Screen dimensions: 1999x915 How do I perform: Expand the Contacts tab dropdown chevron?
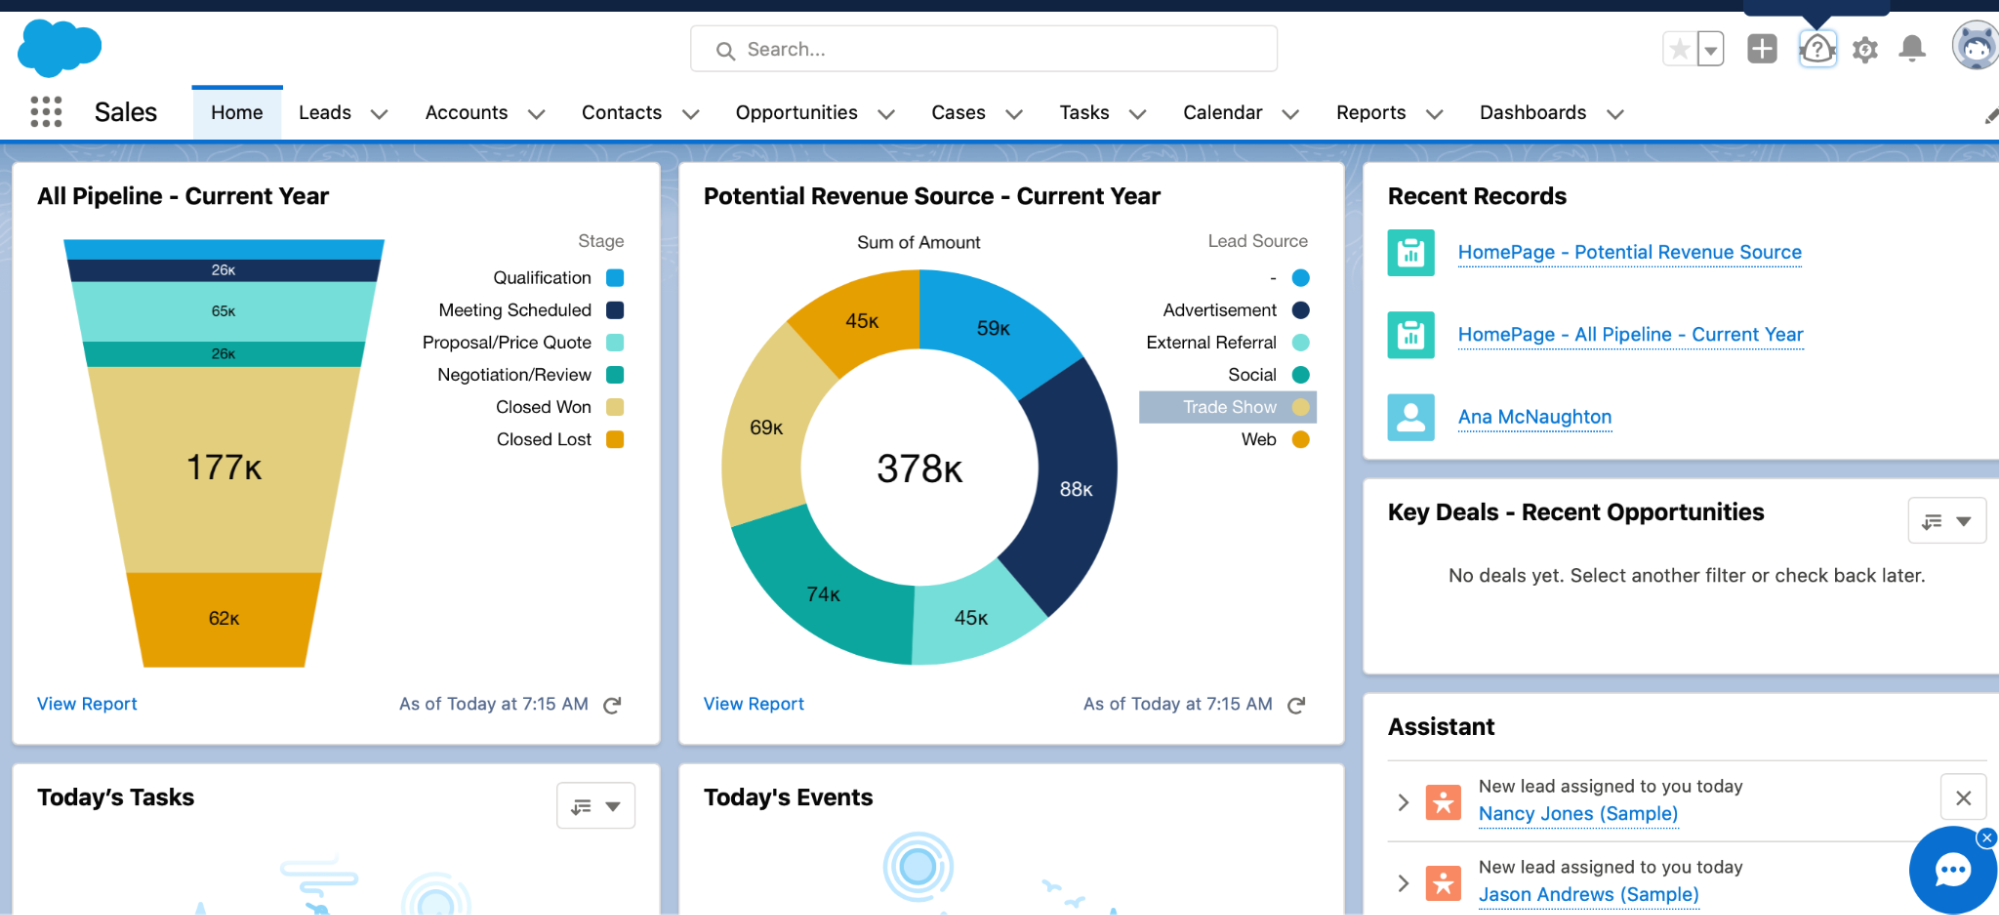(x=690, y=115)
